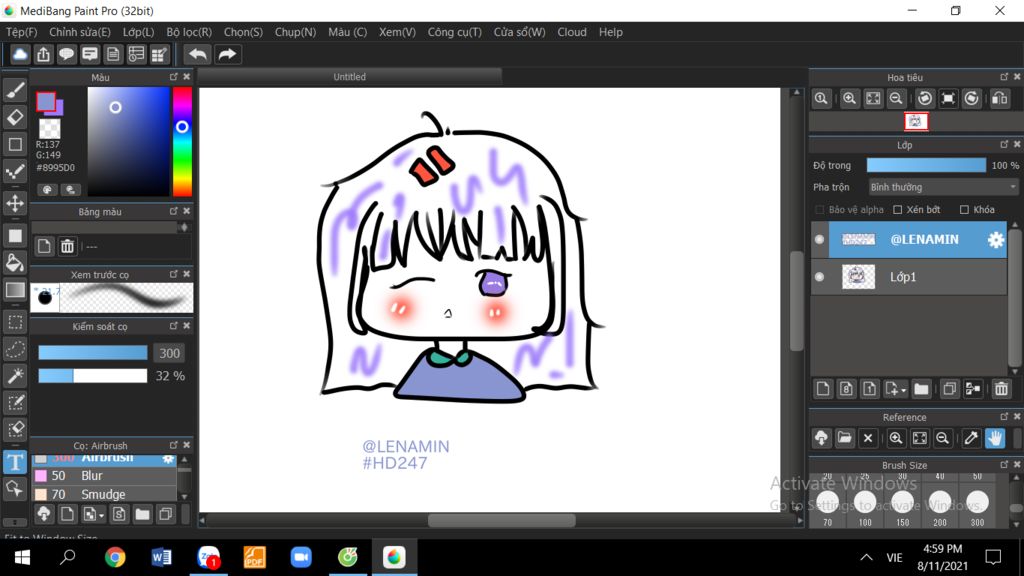Adjust the Độ trong opacity slider
Viewport: 1024px width, 576px height.
click(926, 165)
